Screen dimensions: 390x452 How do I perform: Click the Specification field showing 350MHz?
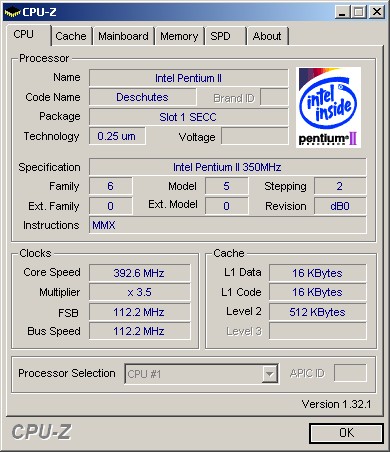tap(227, 167)
